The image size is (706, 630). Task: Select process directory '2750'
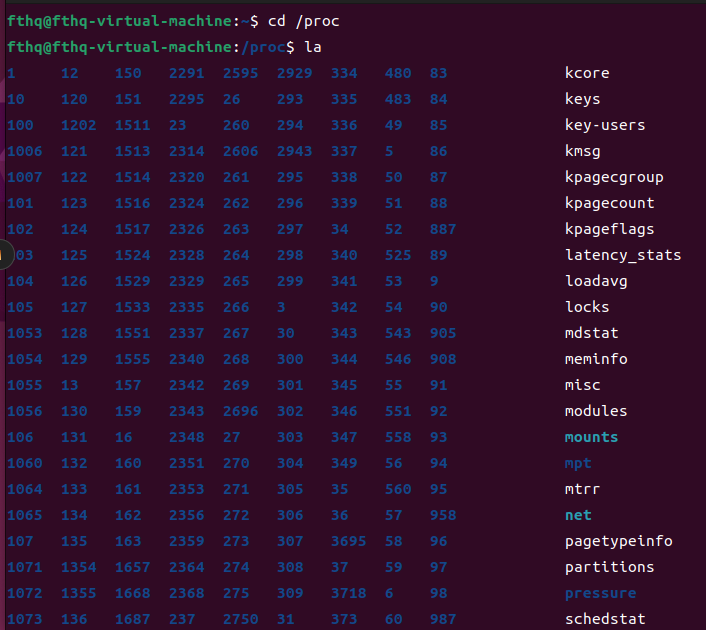point(240,619)
